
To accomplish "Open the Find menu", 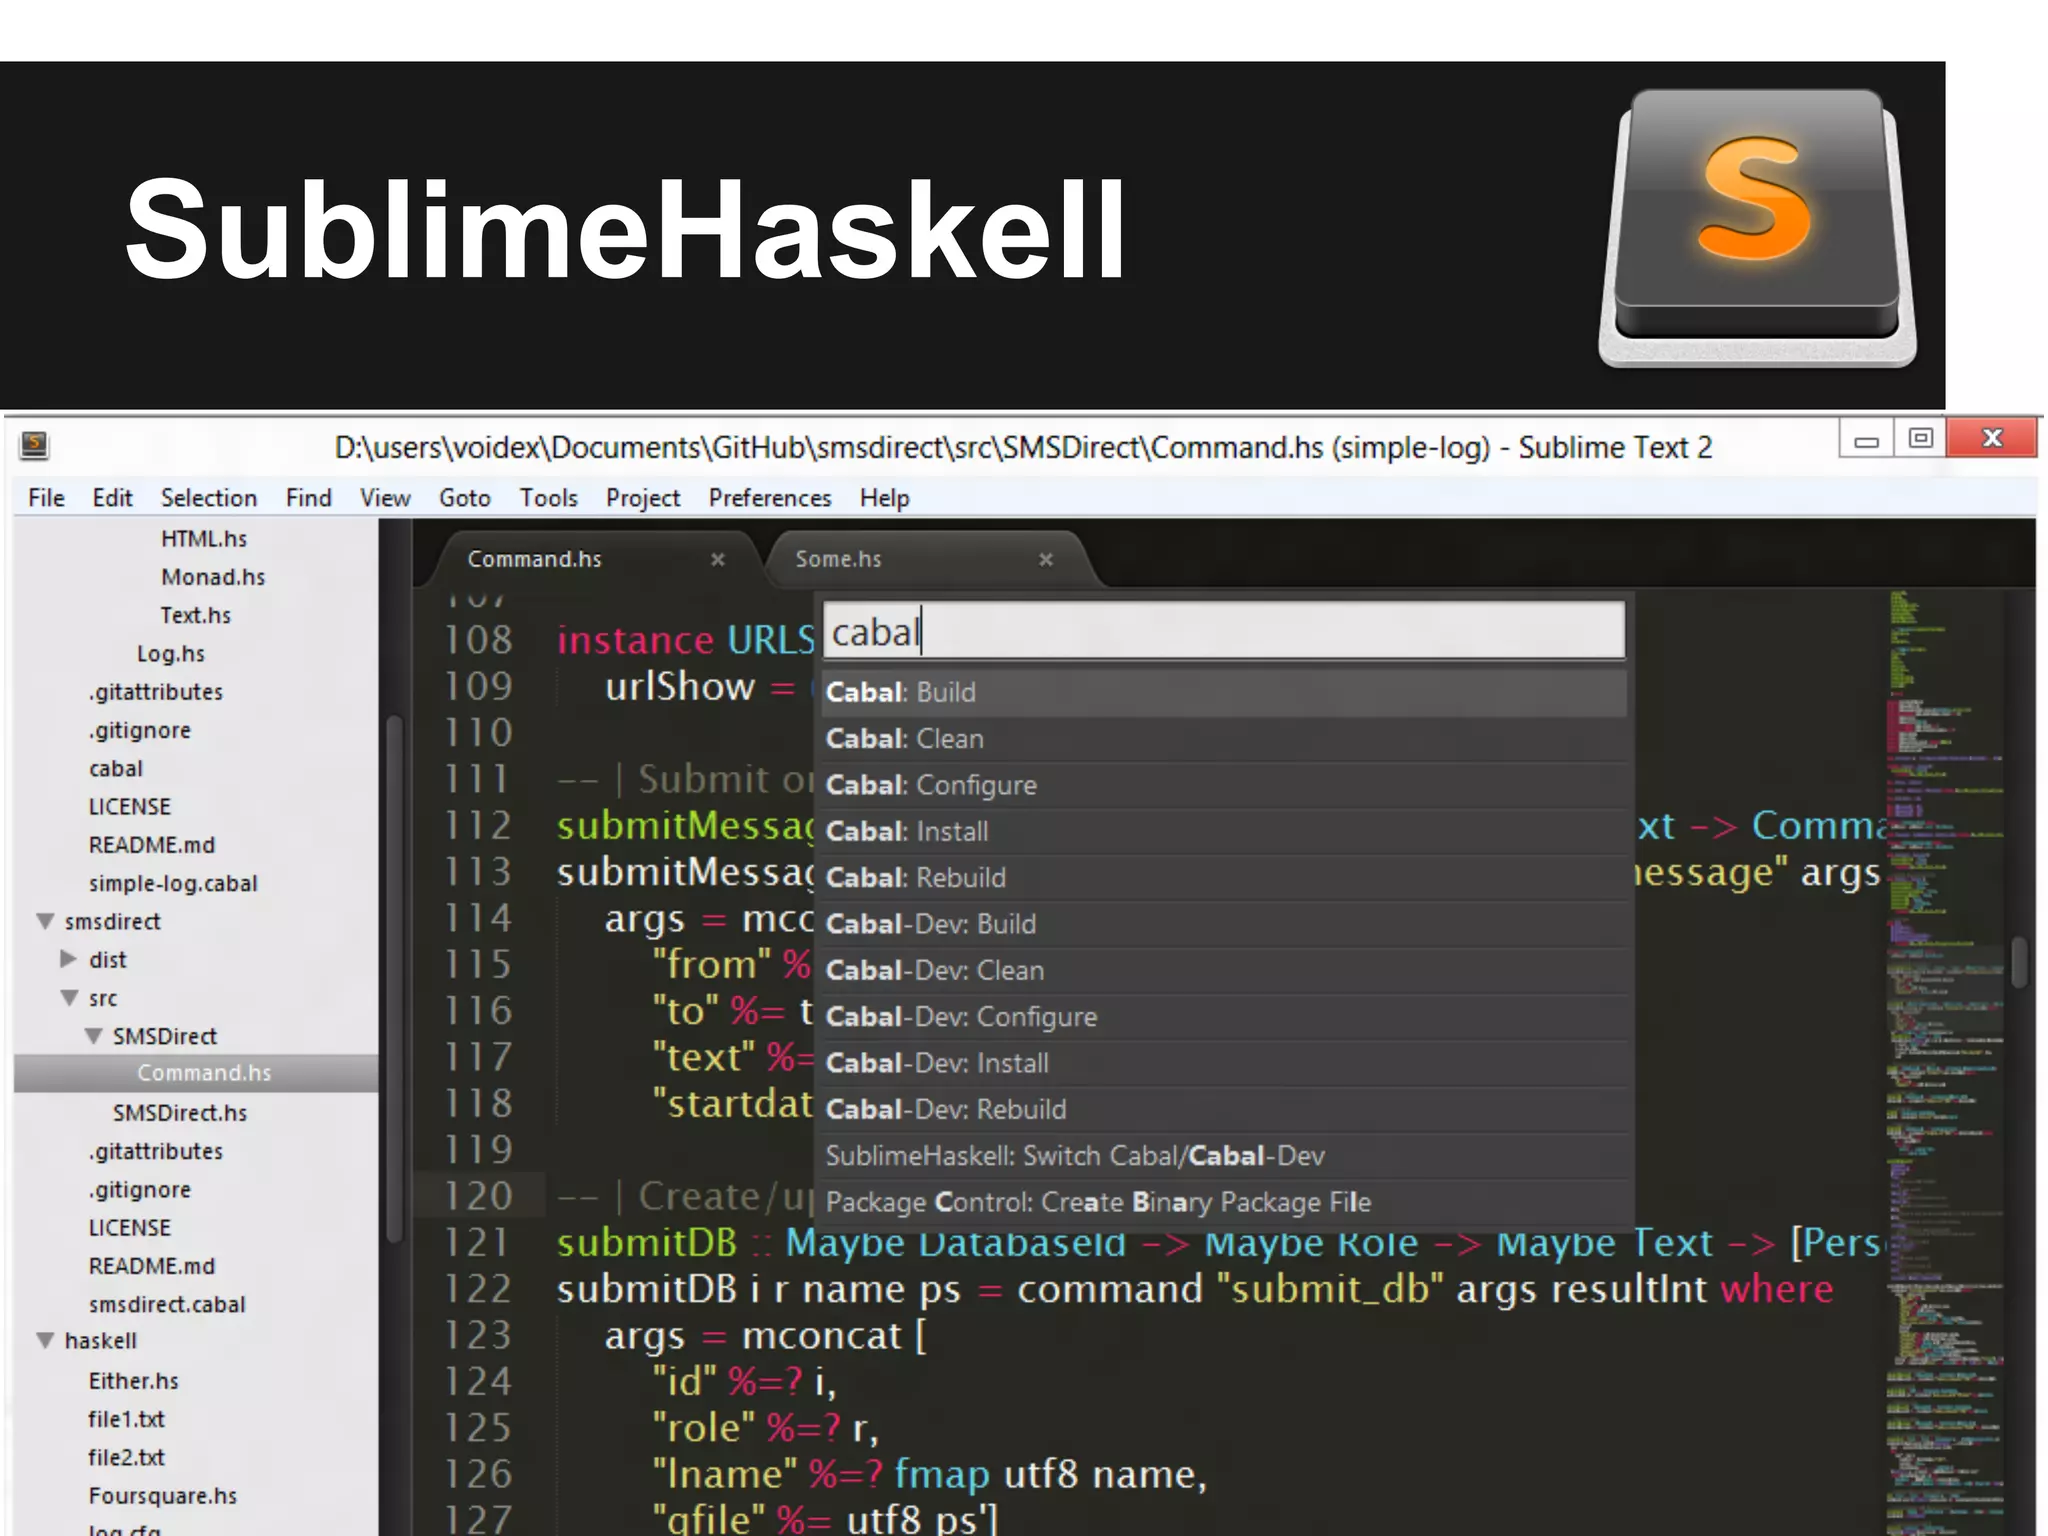I will tap(308, 498).
